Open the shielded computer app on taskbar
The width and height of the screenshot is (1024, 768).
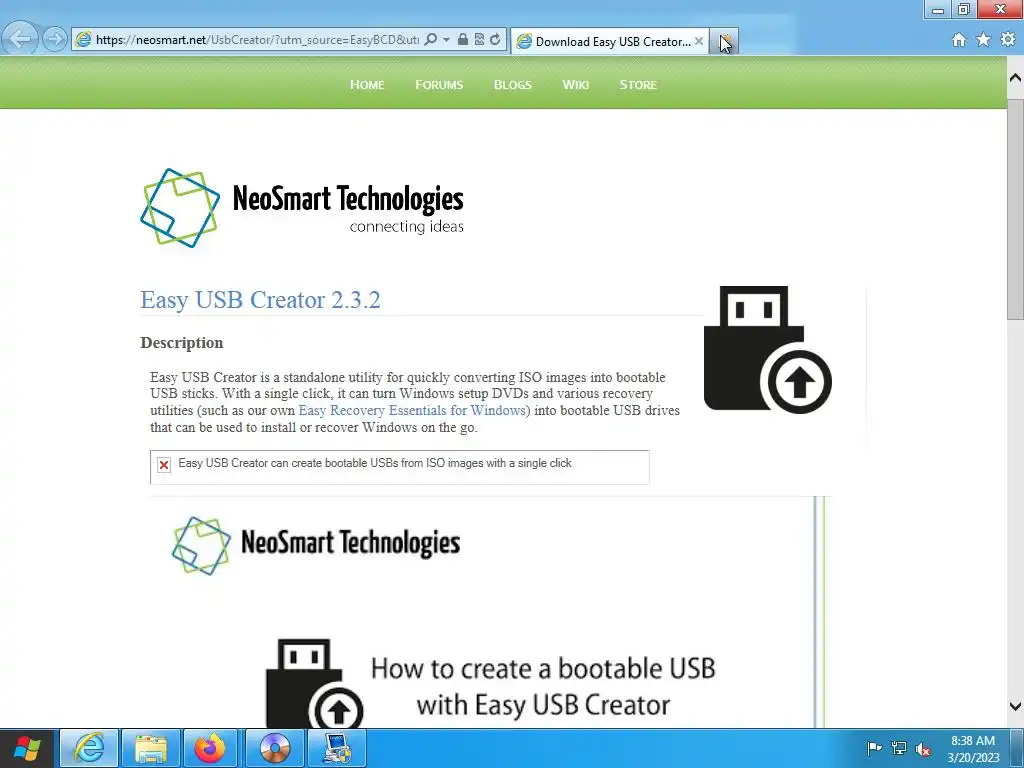(x=338, y=748)
